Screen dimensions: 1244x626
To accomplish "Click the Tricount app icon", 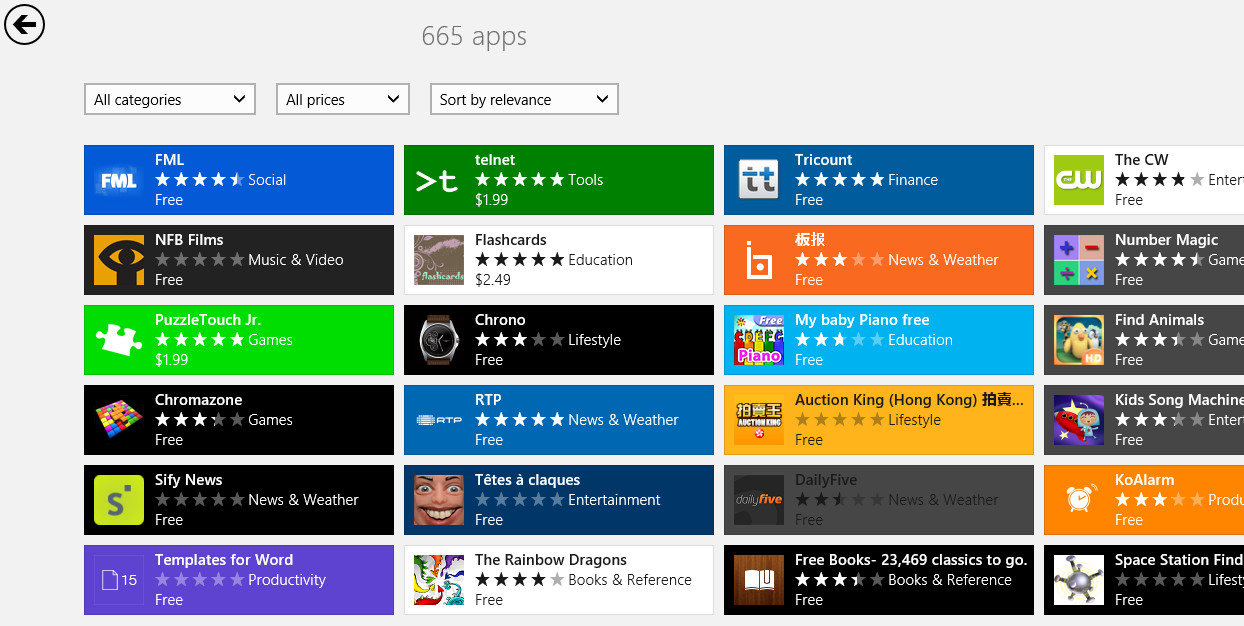I will tap(759, 180).
